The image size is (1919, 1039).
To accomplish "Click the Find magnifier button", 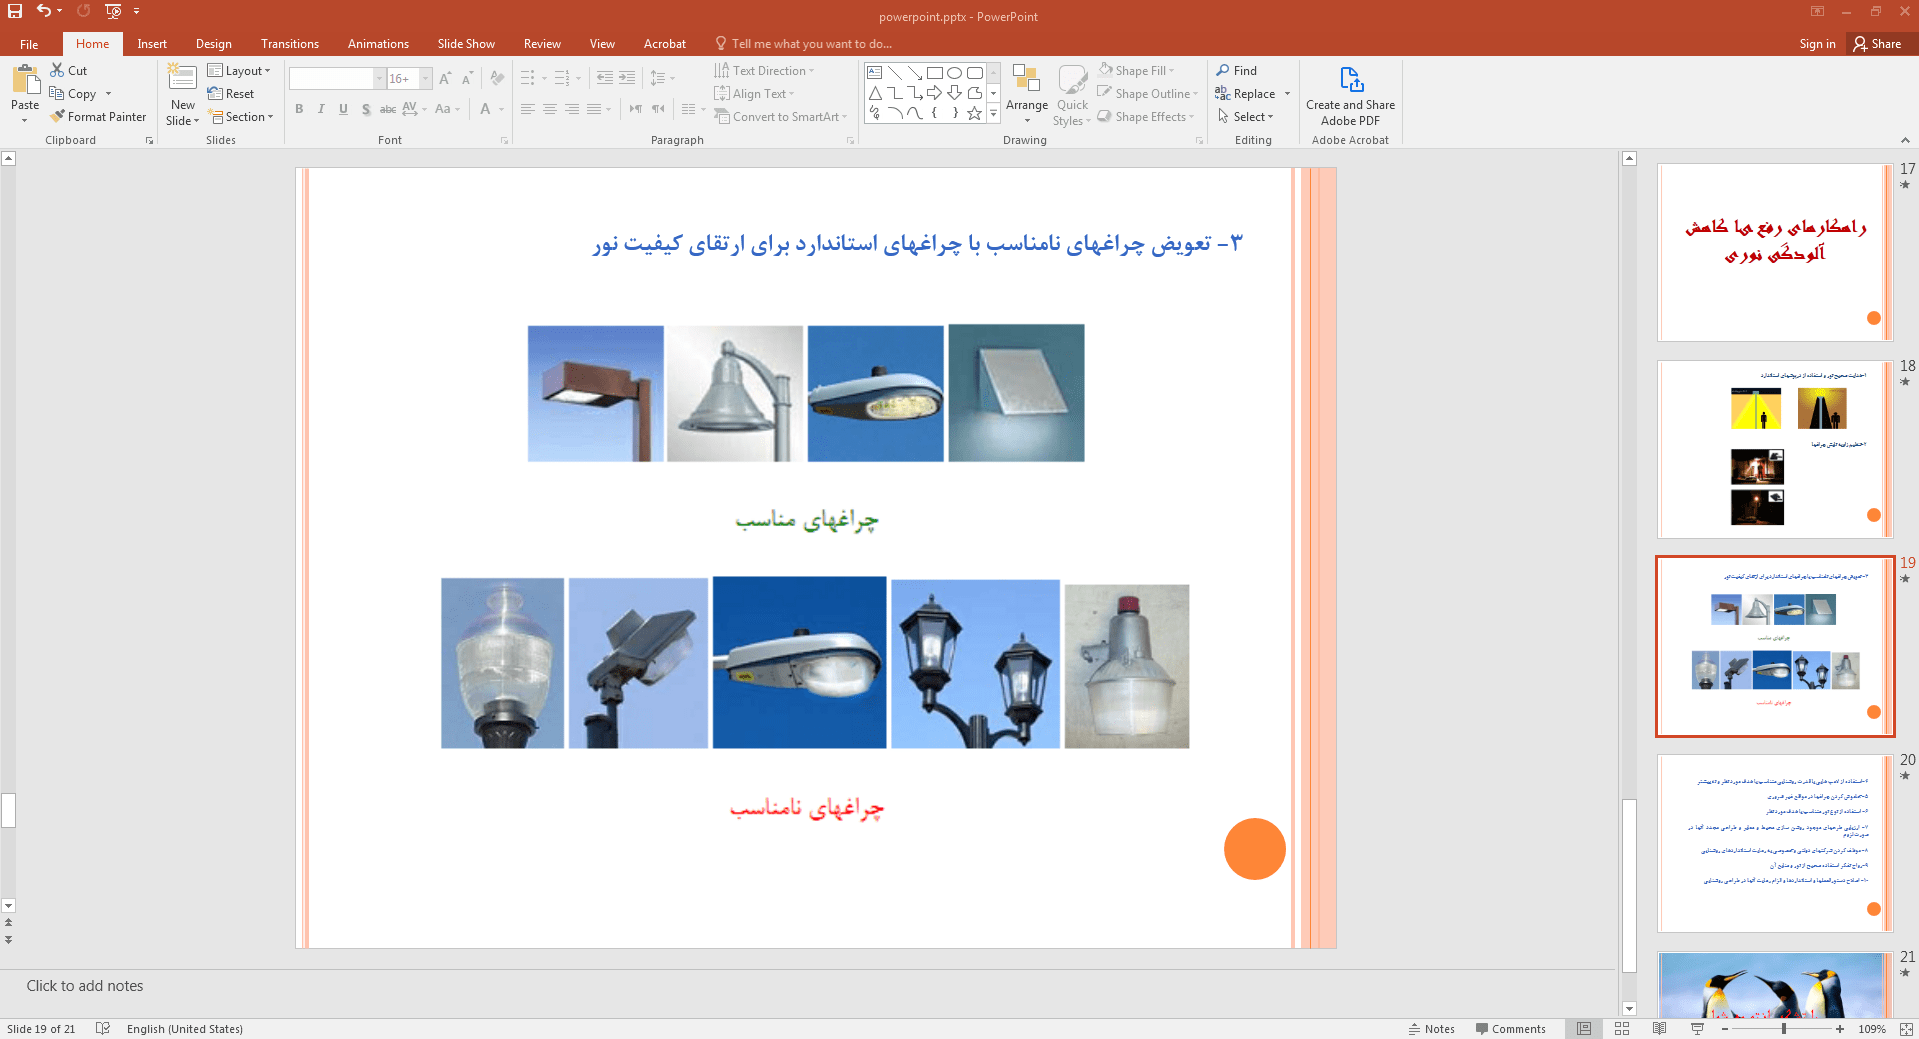I will [1237, 71].
